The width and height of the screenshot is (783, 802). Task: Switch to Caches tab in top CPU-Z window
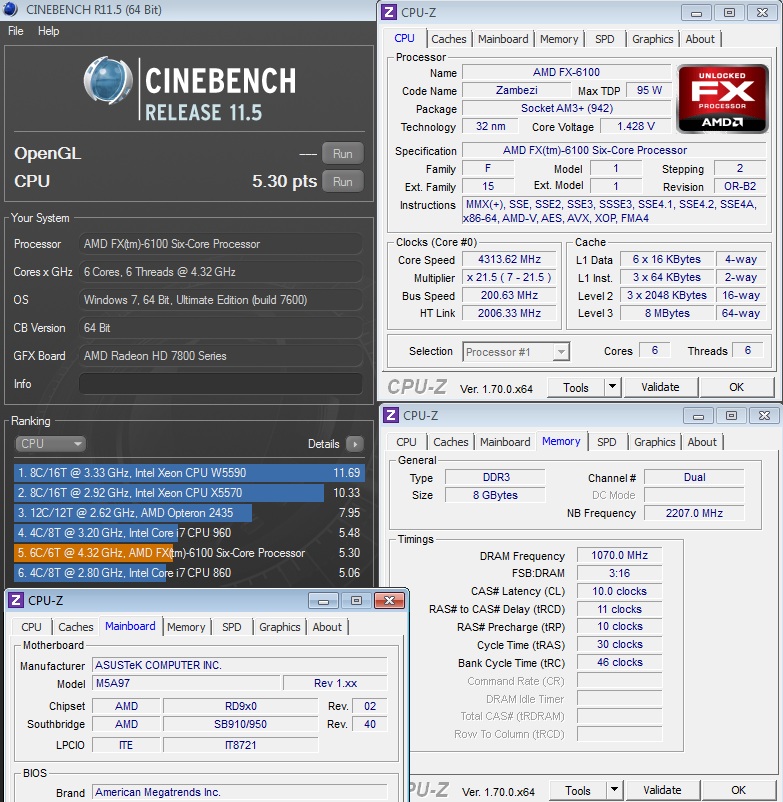[449, 39]
